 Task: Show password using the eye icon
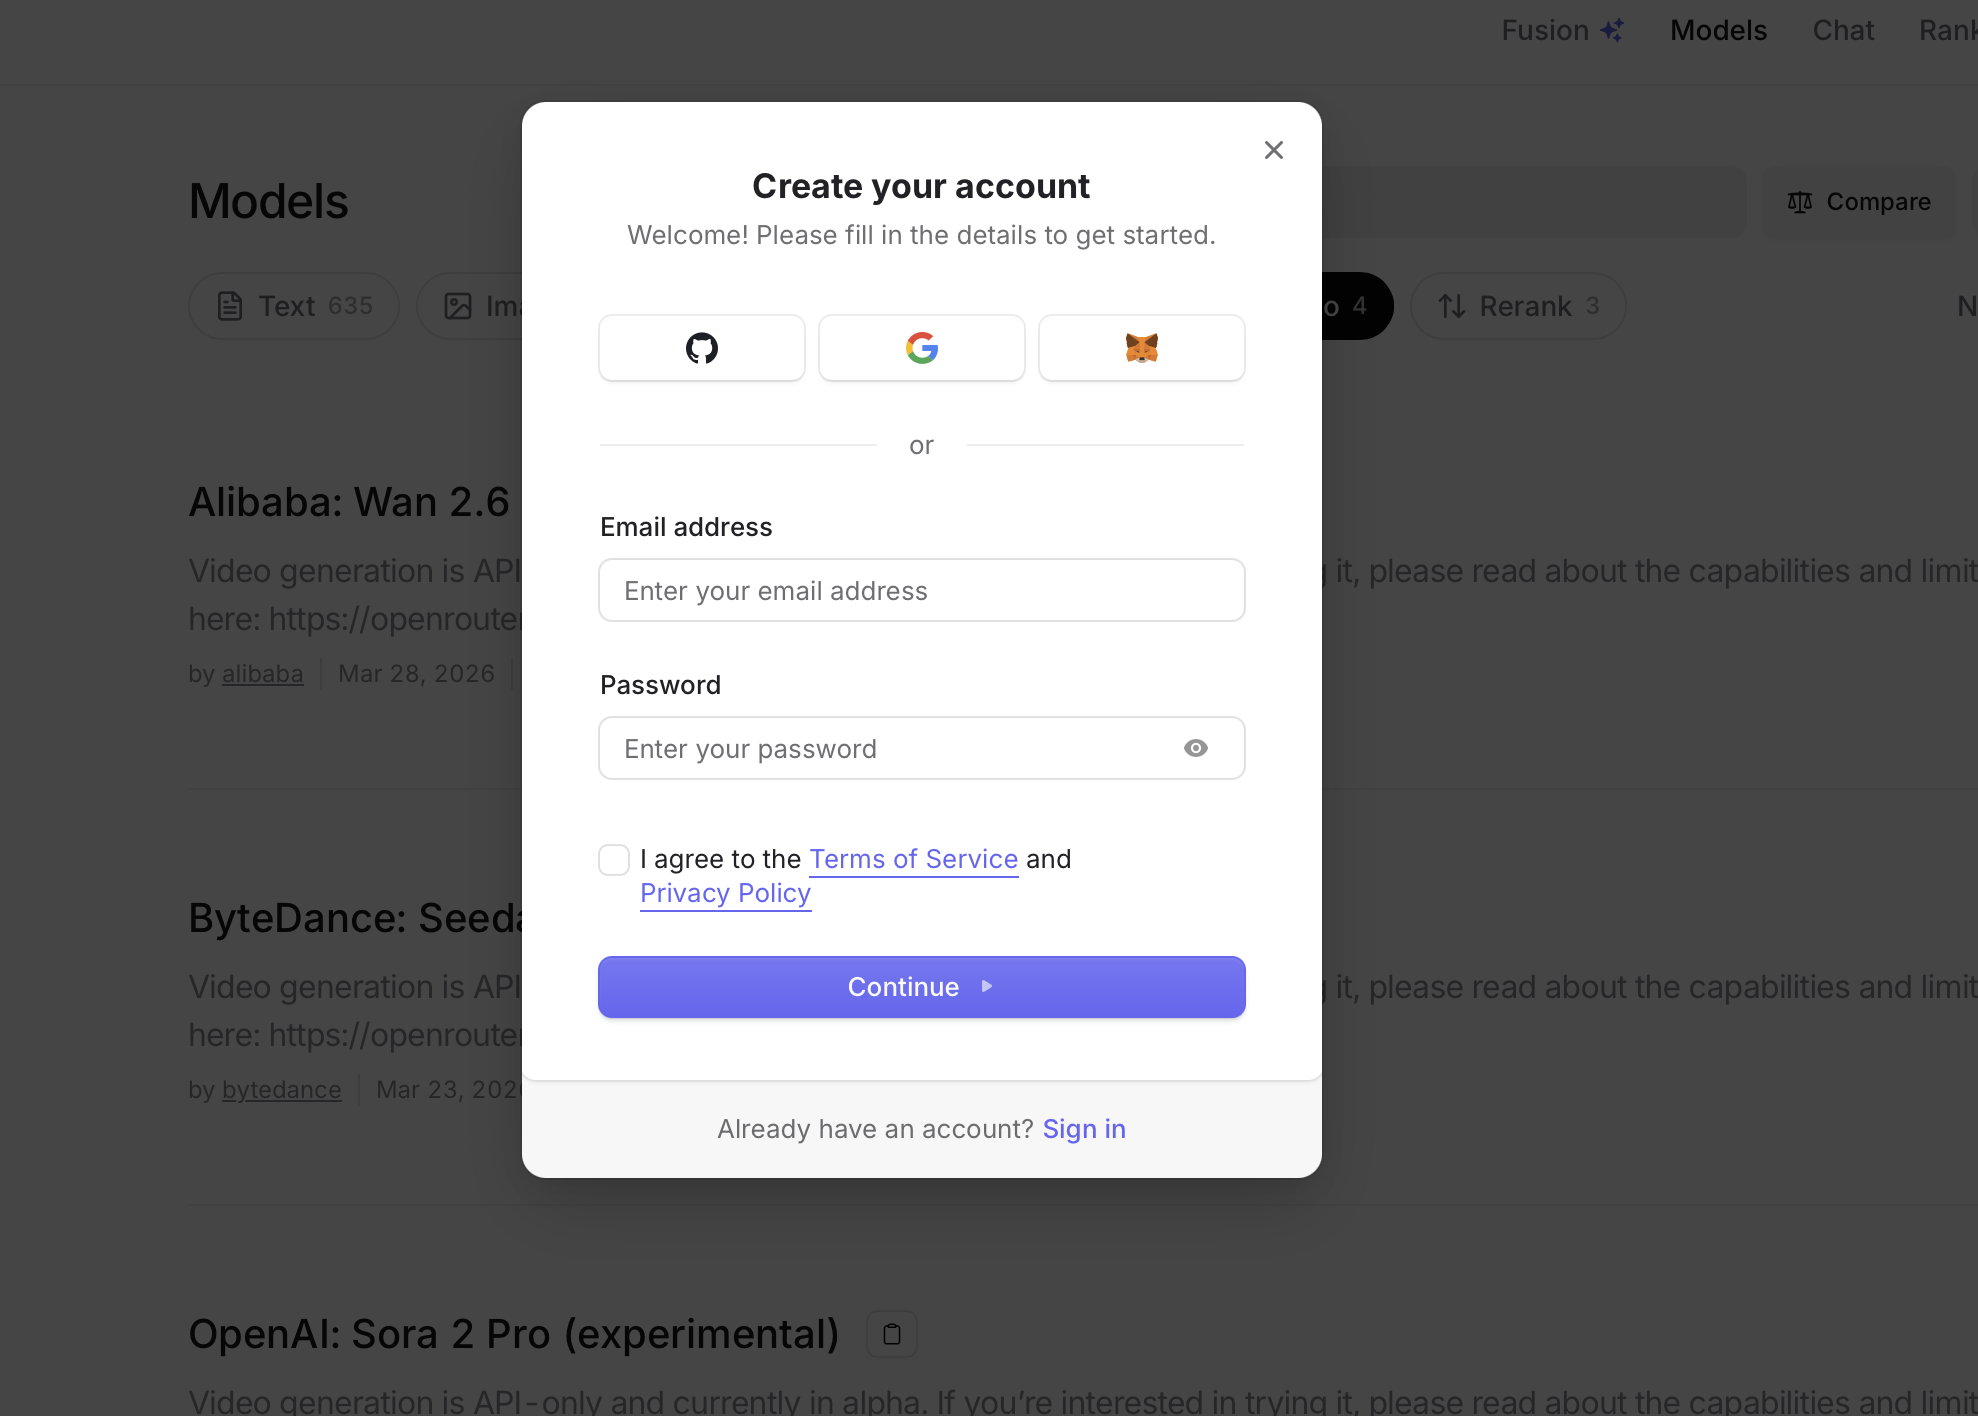pyautogui.click(x=1195, y=748)
